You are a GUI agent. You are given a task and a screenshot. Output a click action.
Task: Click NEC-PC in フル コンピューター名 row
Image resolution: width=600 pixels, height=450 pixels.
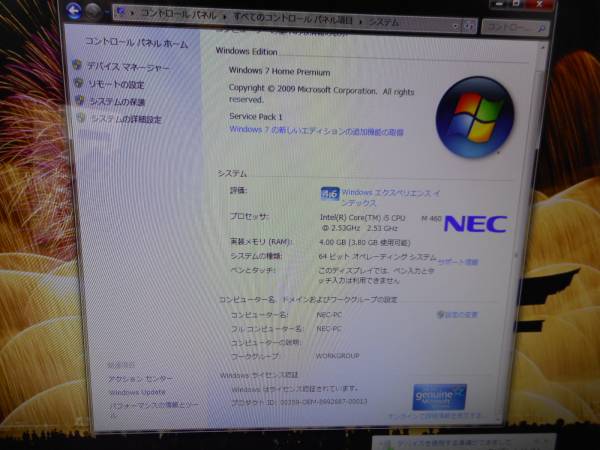pyautogui.click(x=329, y=329)
